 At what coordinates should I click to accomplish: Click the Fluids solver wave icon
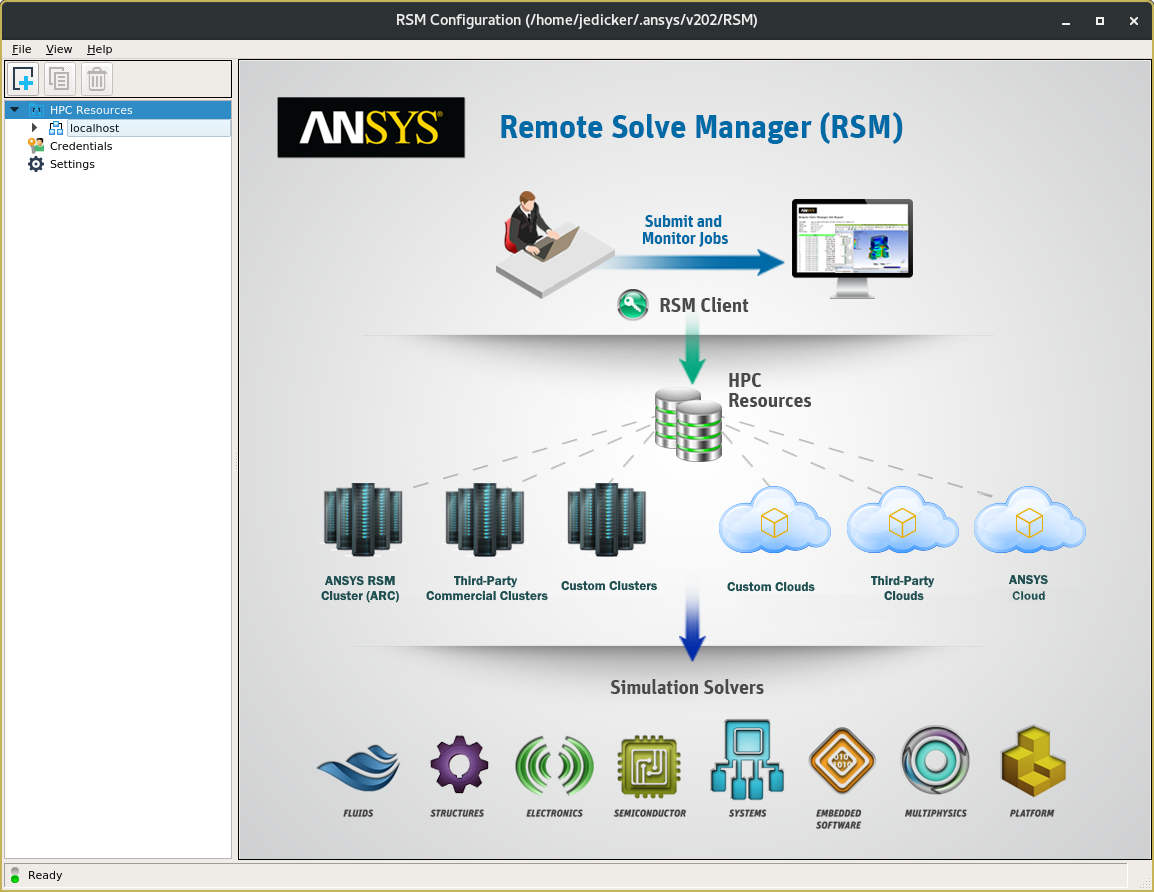click(x=358, y=768)
